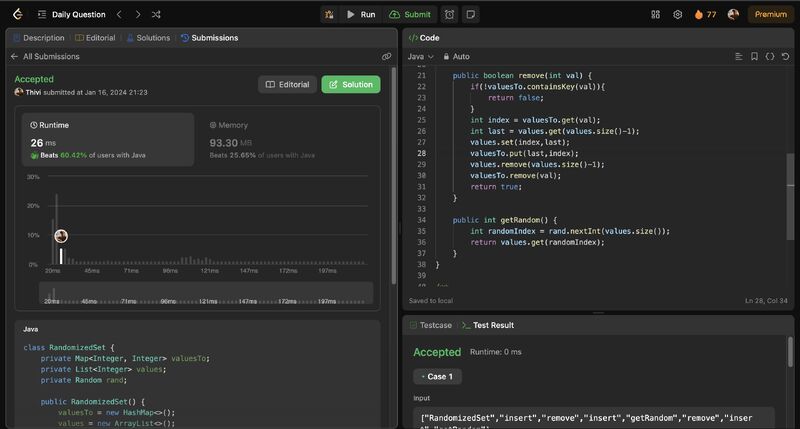Click 'Saved to local' status text
The height and width of the screenshot is (429, 800).
[x=431, y=300]
